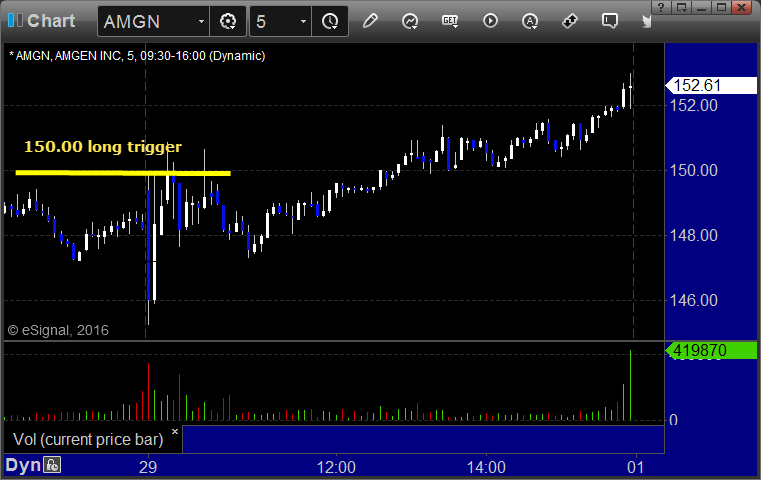The image size is (761, 480).
Task: Click the 148.00 price axis label
Action: pyautogui.click(x=694, y=235)
